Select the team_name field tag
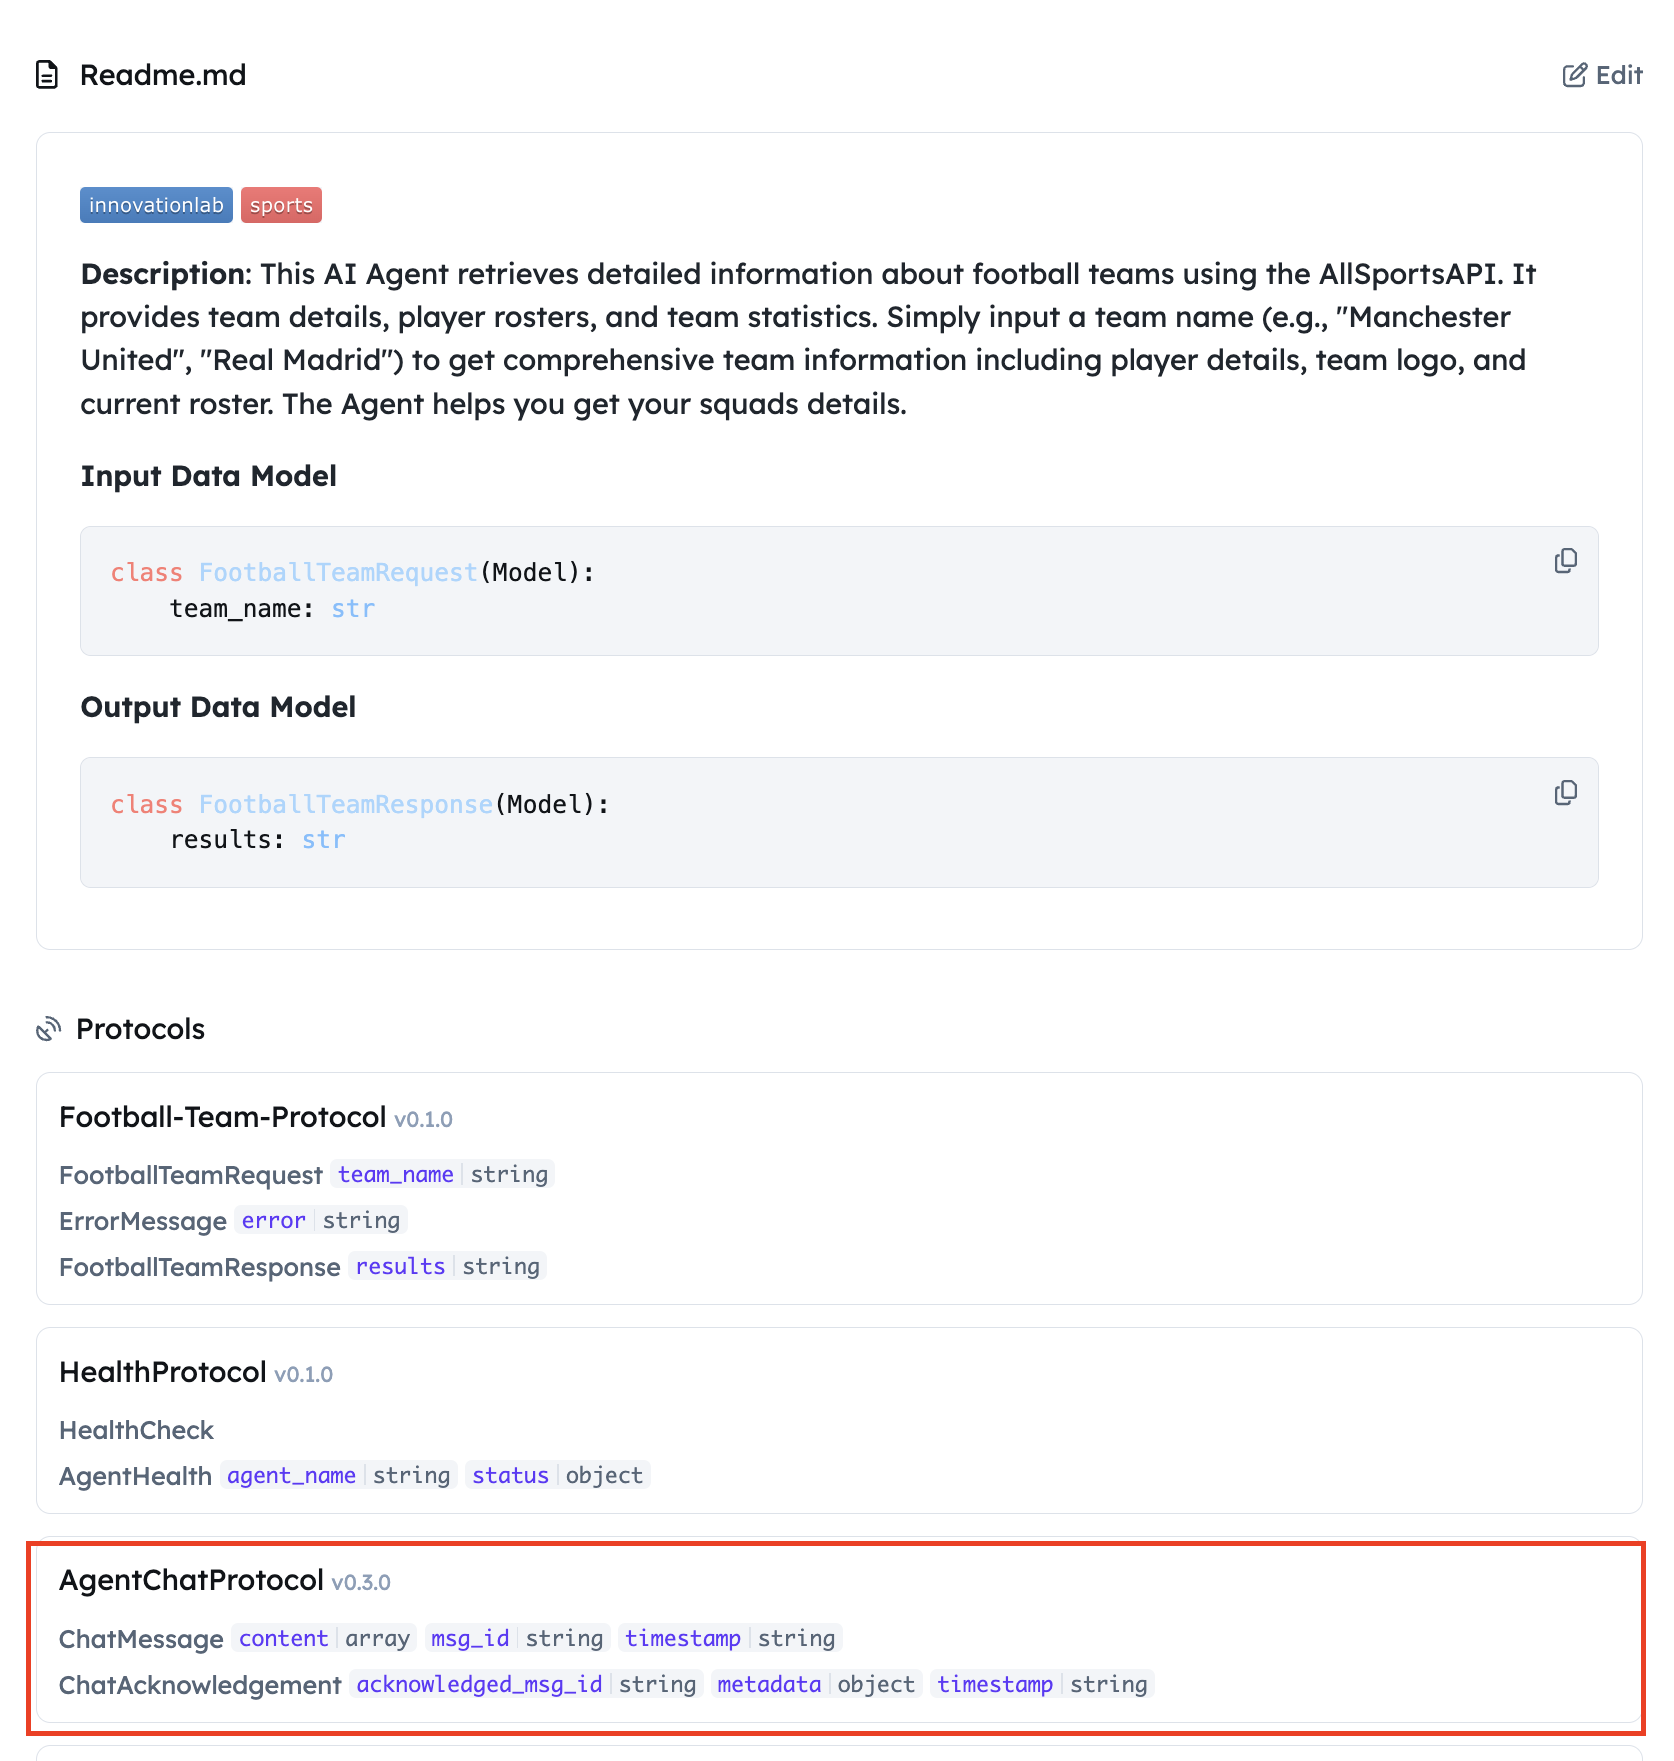 [x=395, y=1173]
